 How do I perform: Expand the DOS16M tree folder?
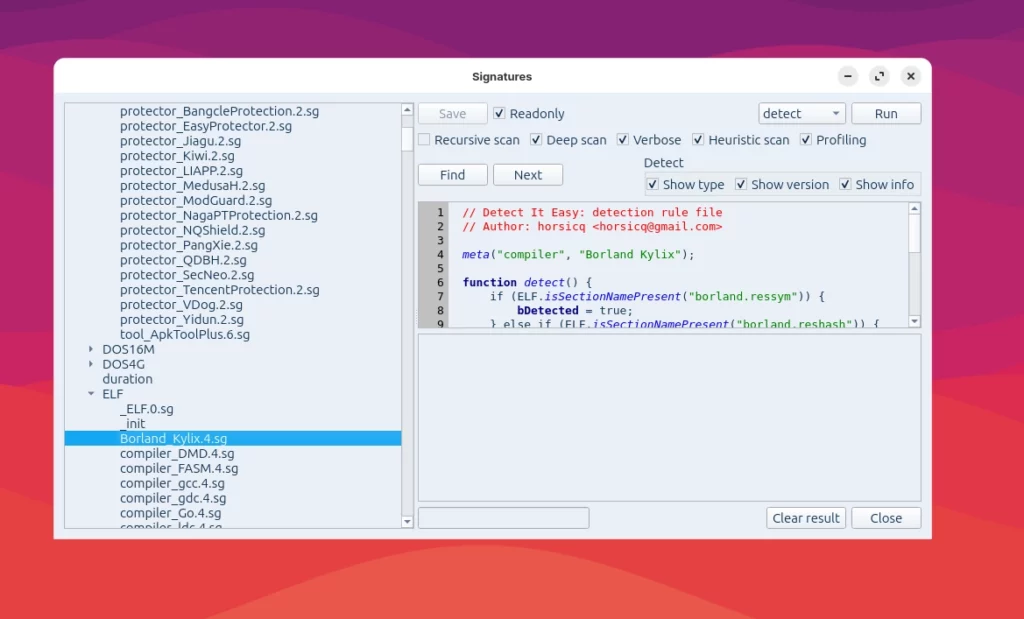click(x=91, y=350)
